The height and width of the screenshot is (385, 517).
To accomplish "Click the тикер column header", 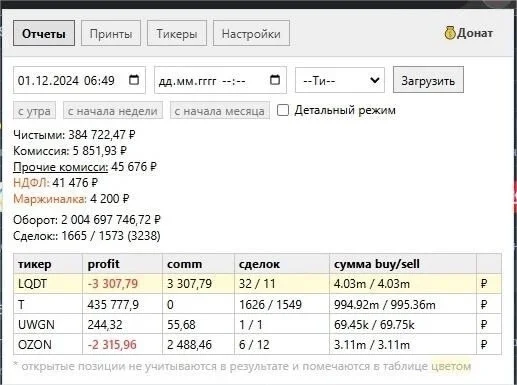I will [48, 264].
